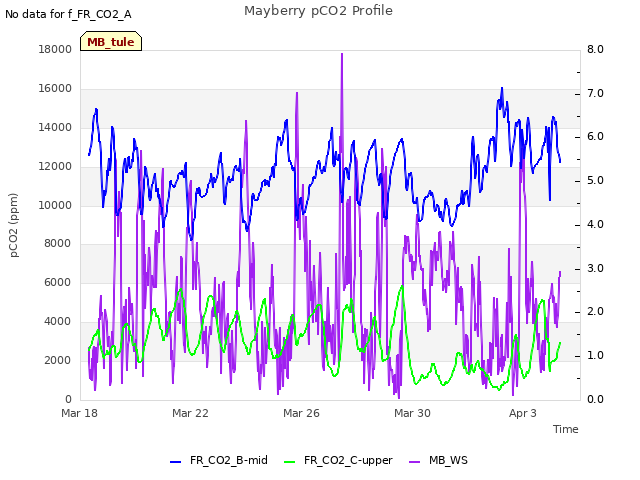Click the 8.0 right axis value
Image resolution: width=640 pixels, height=480 pixels.
coord(596,49)
